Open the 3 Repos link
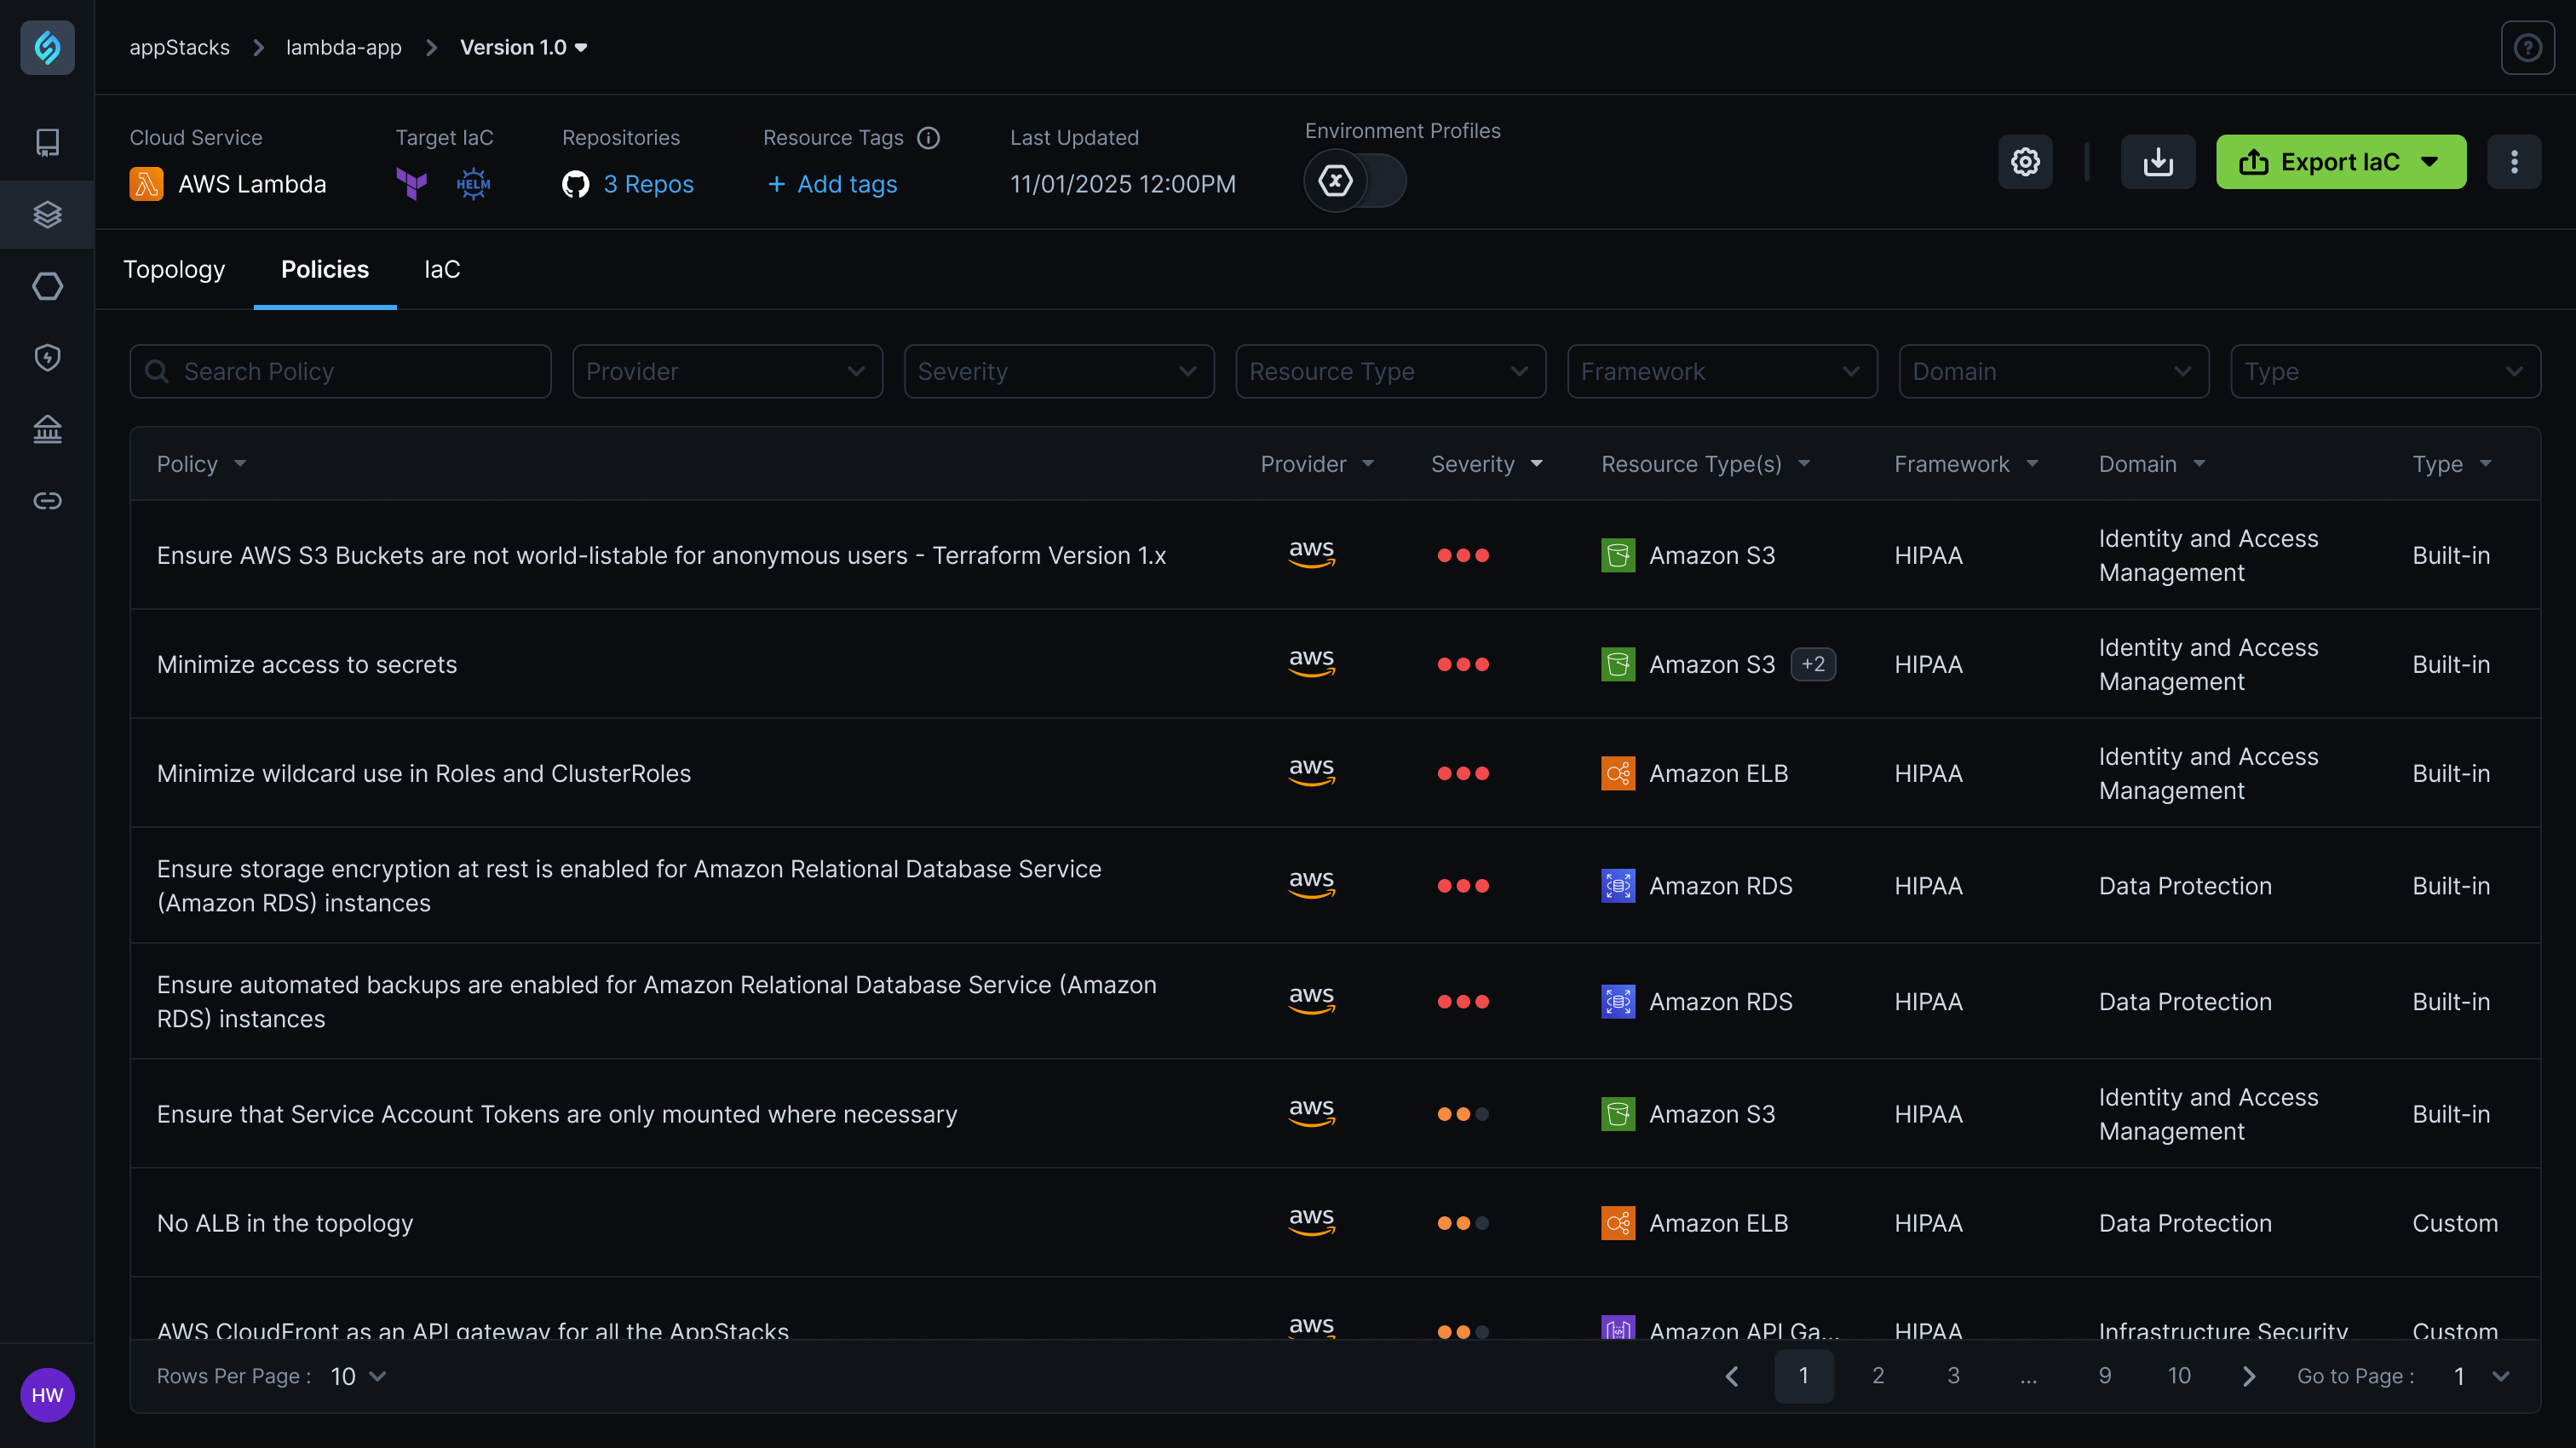The width and height of the screenshot is (2576, 1448). pyautogui.click(x=648, y=184)
